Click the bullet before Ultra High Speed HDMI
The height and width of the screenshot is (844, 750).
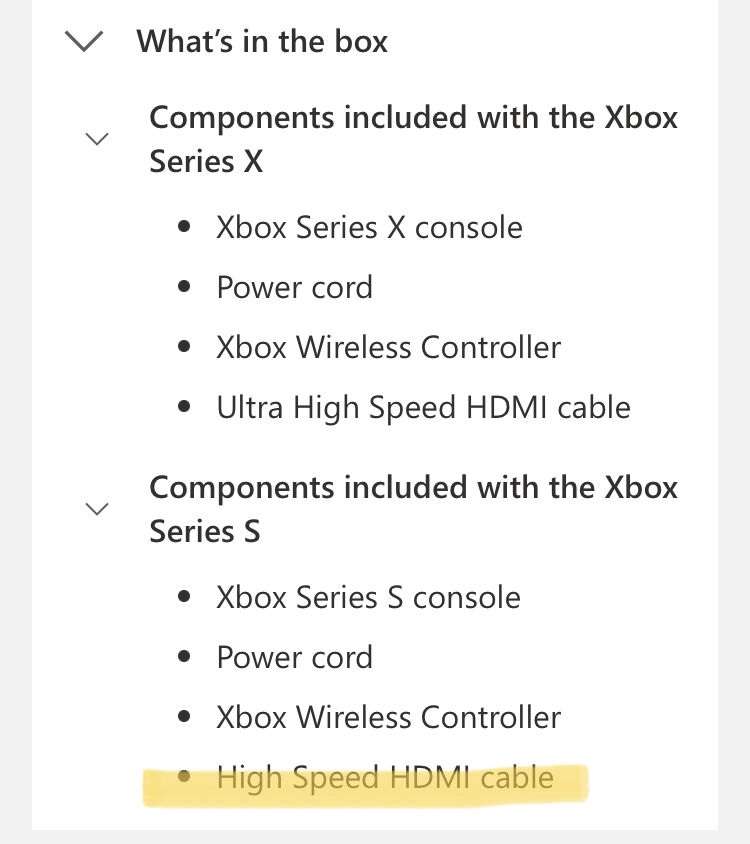184,406
